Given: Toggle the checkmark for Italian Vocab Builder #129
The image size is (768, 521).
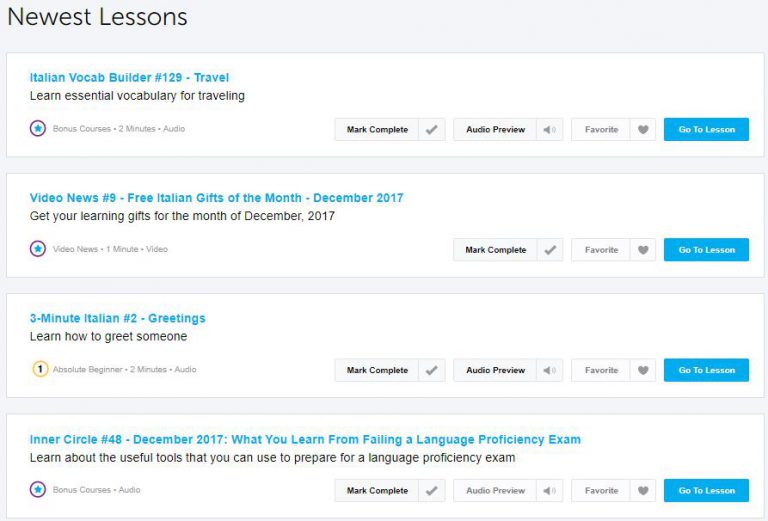Looking at the screenshot, I should tap(432, 130).
